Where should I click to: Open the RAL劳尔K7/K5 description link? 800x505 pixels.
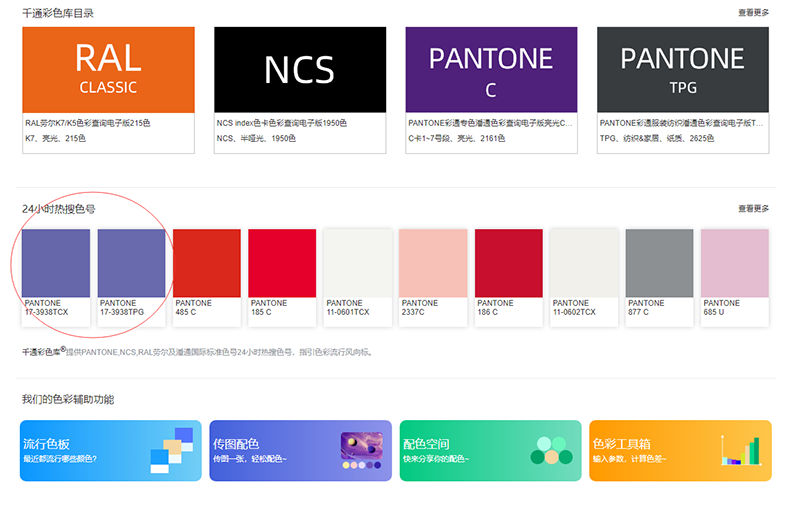pos(87,123)
